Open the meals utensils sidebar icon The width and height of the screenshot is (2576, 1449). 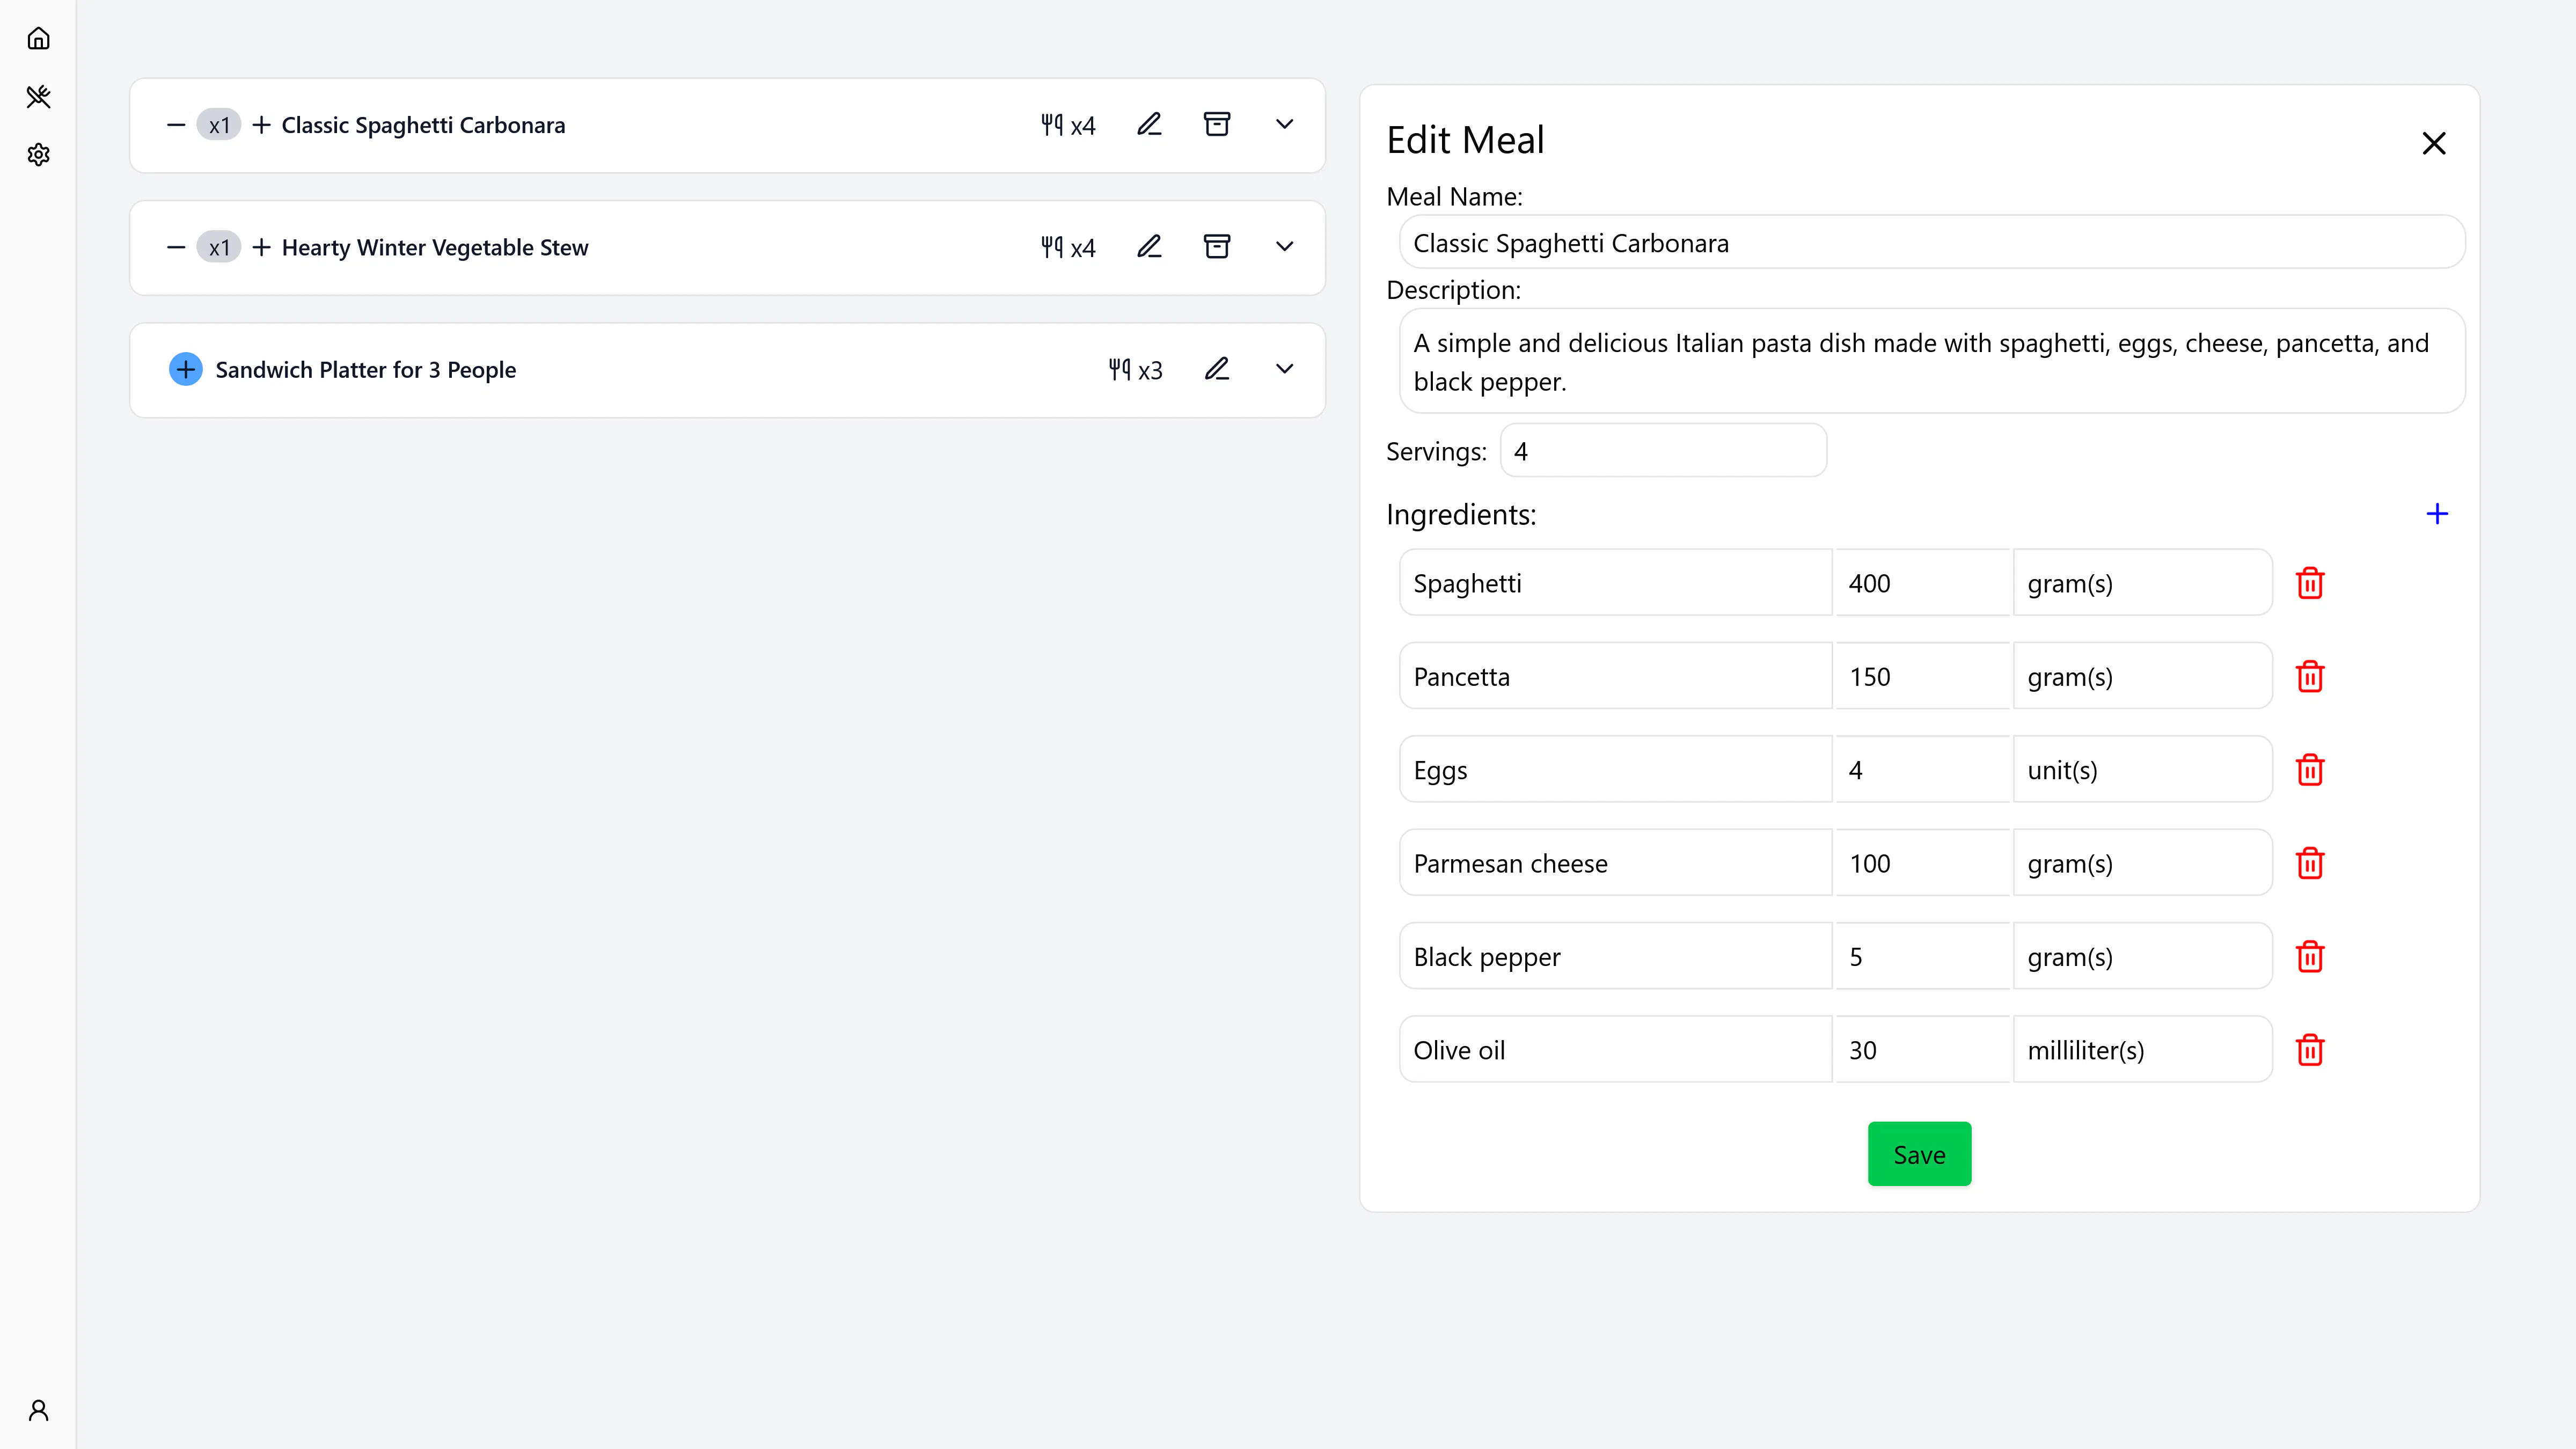pyautogui.click(x=38, y=97)
